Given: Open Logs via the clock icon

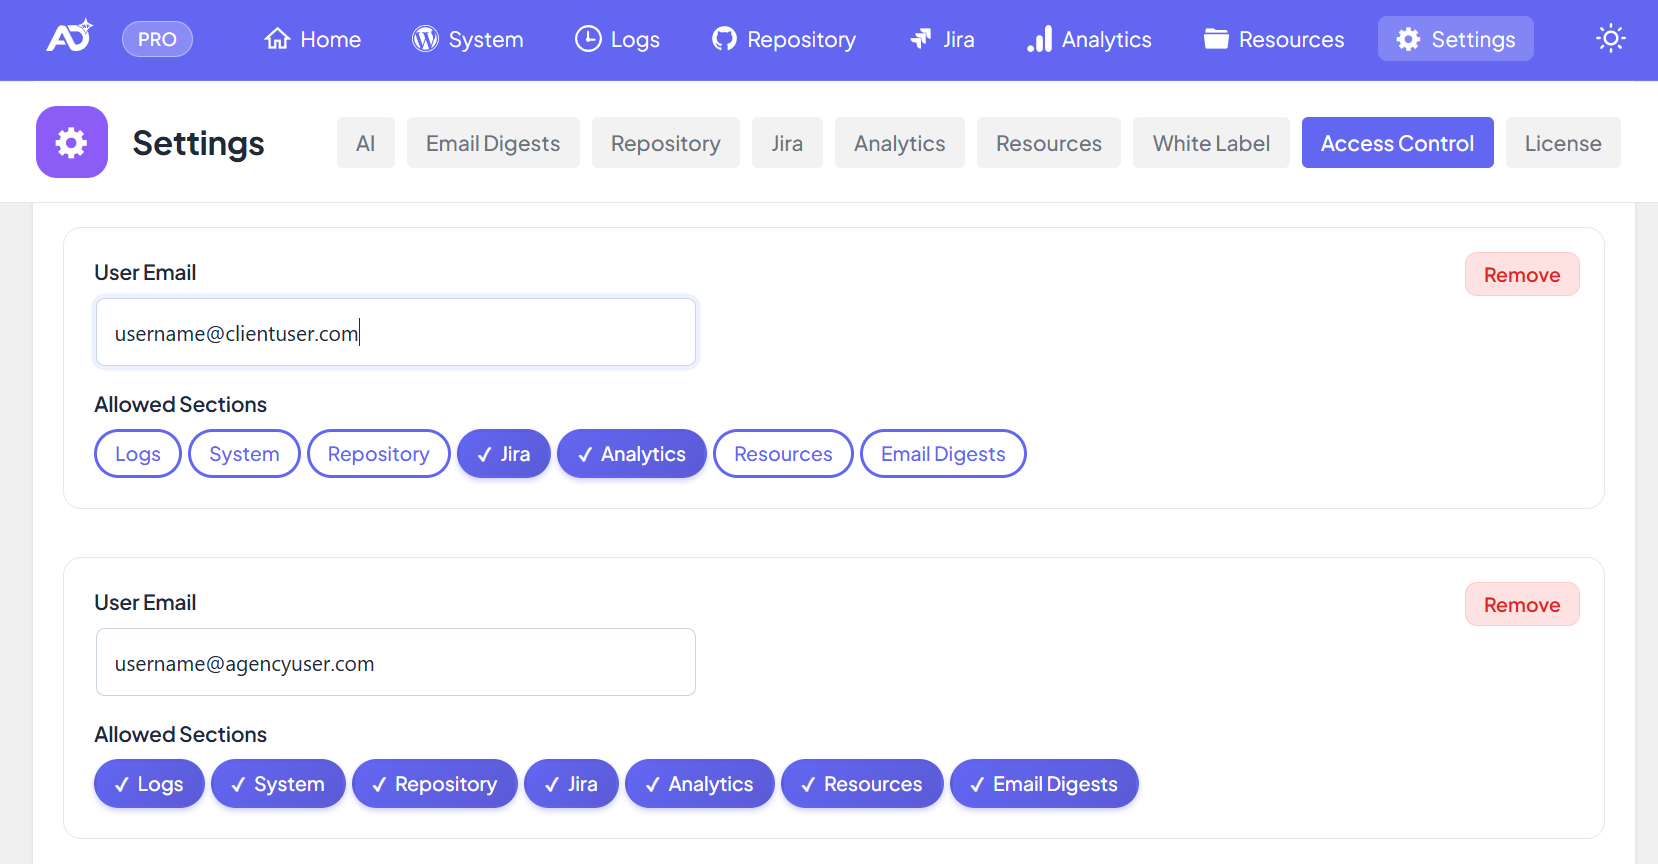Looking at the screenshot, I should (x=588, y=39).
